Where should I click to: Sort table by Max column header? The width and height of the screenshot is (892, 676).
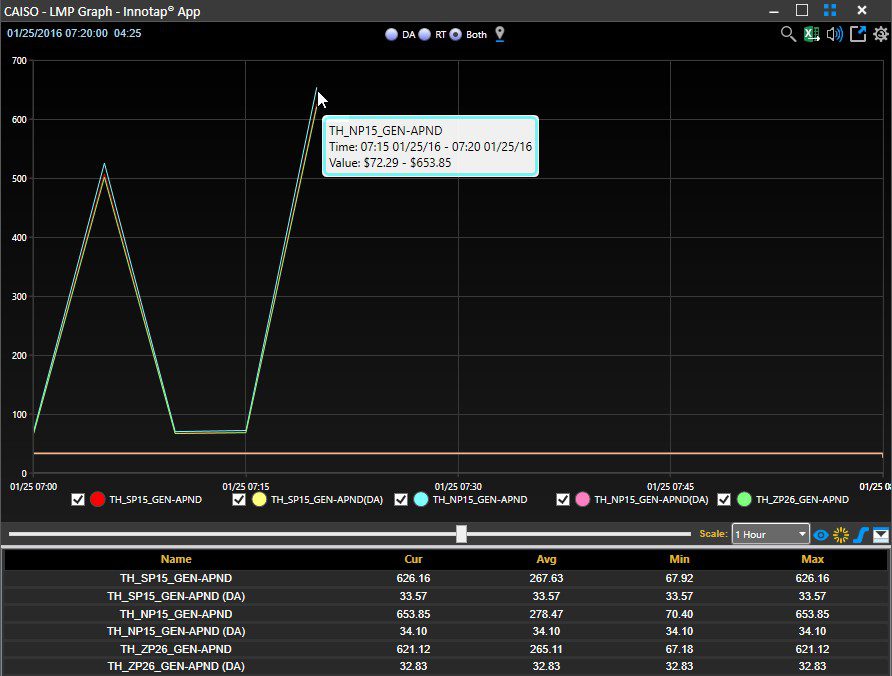pos(812,559)
